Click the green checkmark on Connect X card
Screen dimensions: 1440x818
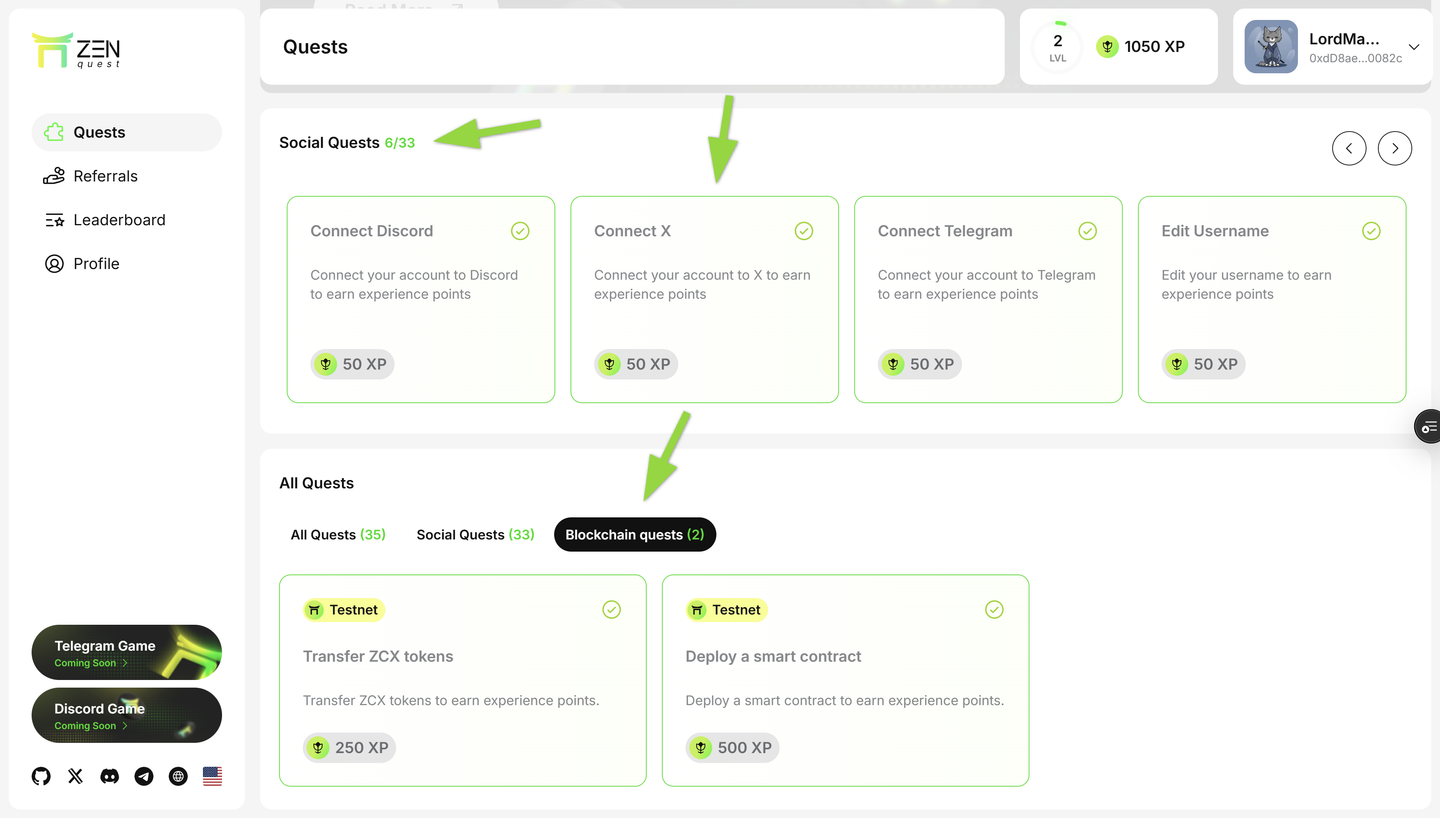[804, 230]
